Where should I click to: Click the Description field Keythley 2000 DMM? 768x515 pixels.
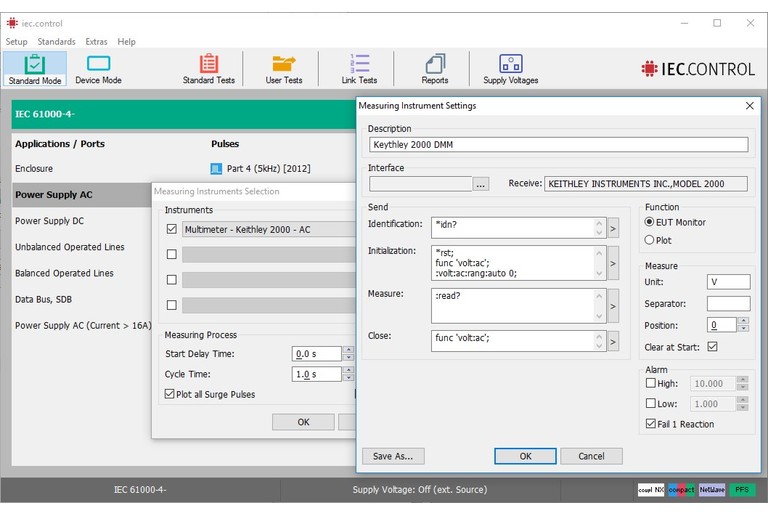(x=558, y=145)
